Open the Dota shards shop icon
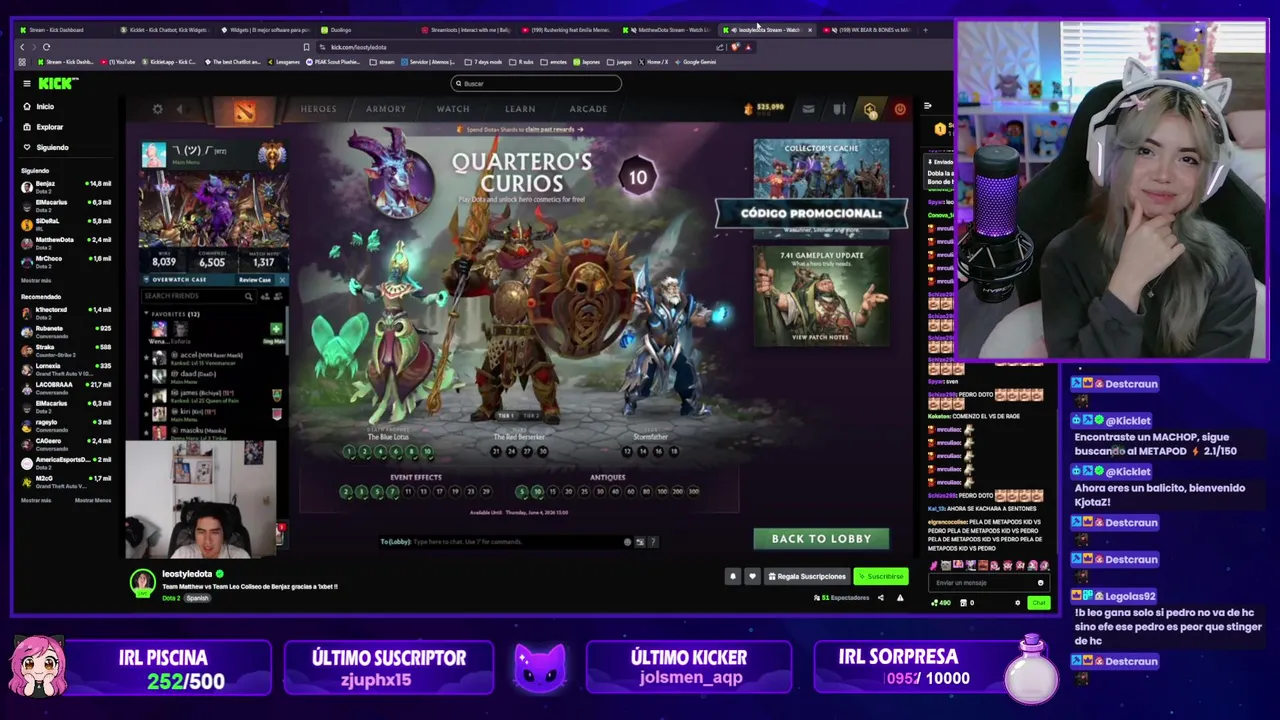Screen dimensions: 1280x720 coord(870,109)
